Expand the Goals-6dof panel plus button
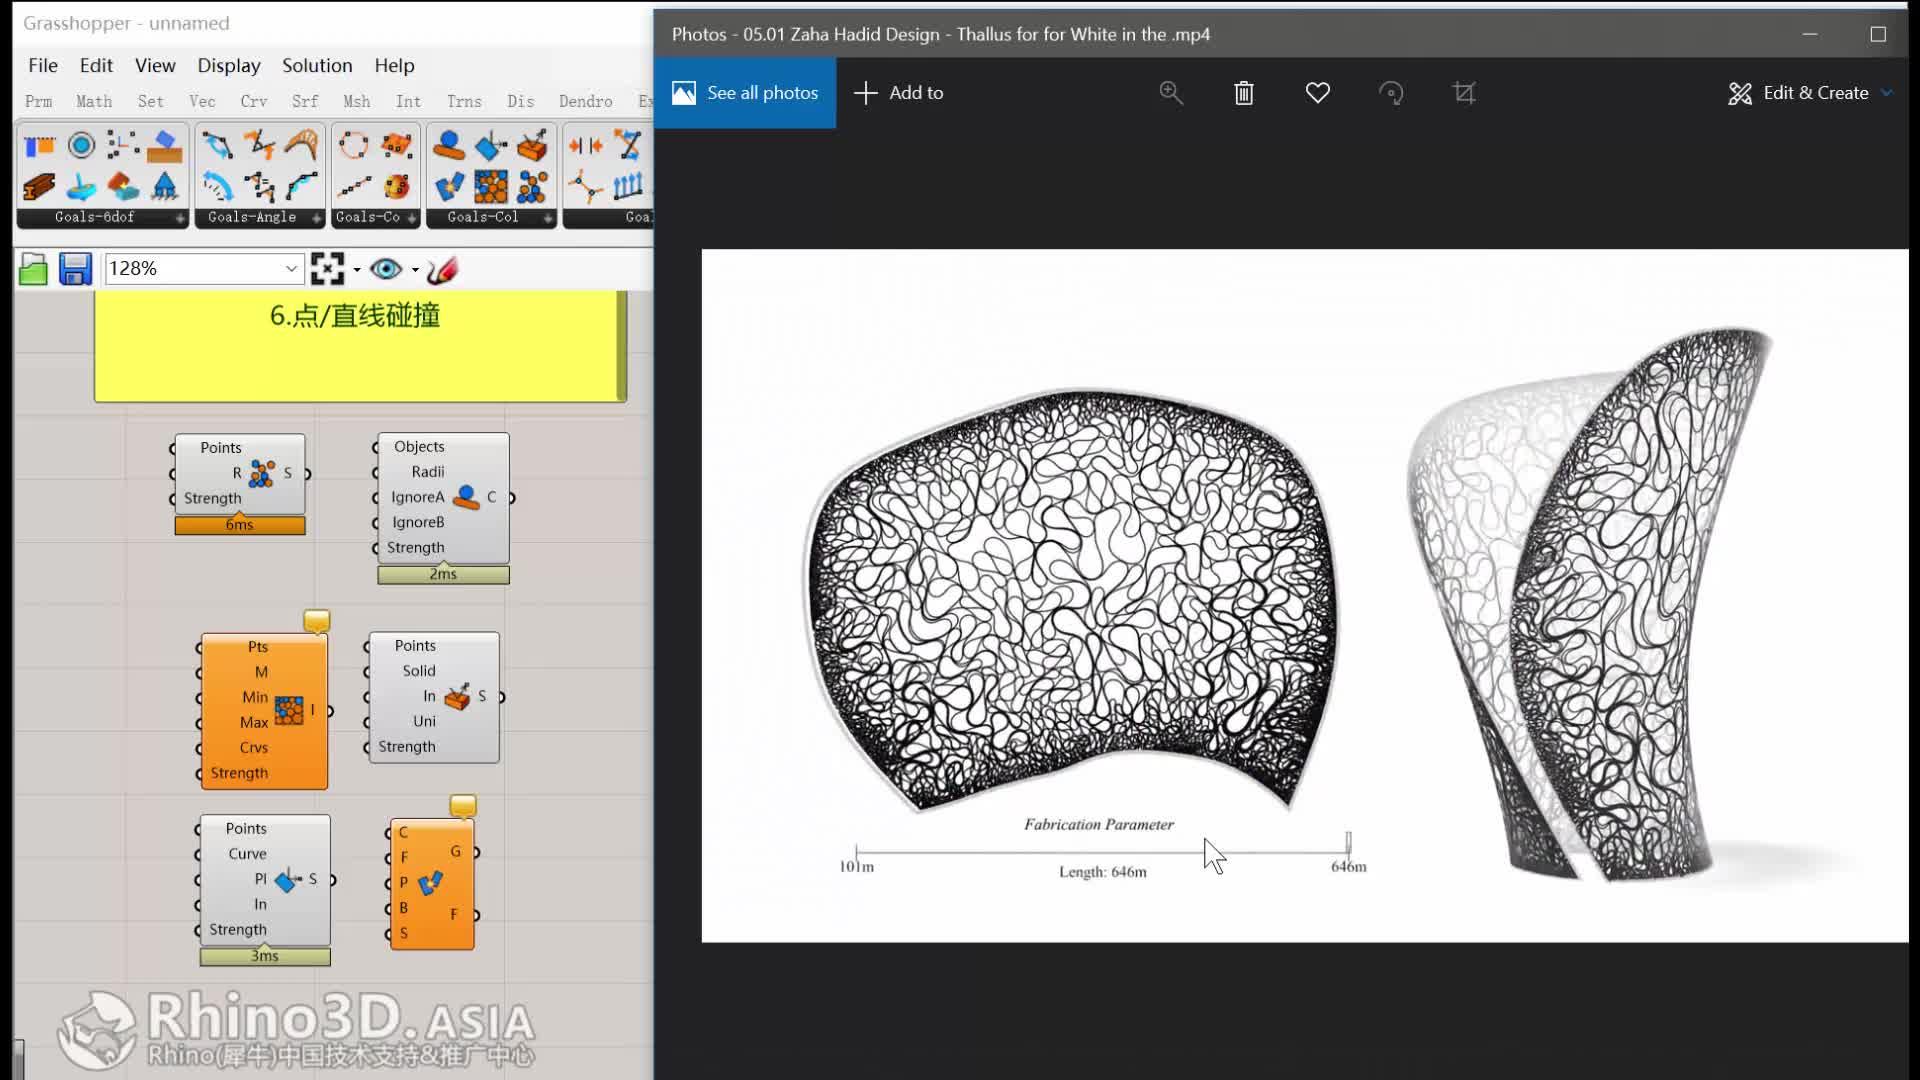Screen dimensions: 1920x1080 click(x=180, y=218)
